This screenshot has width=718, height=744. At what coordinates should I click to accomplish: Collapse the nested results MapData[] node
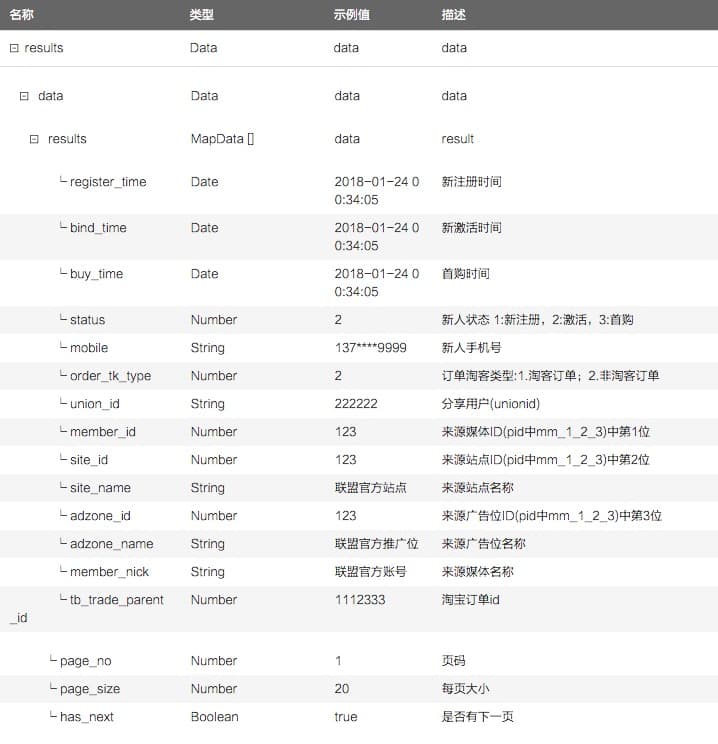(34, 139)
